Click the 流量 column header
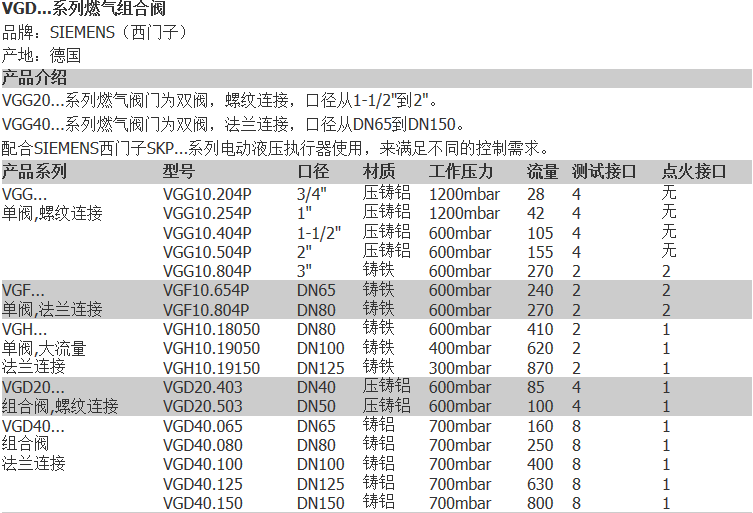 pos(543,171)
